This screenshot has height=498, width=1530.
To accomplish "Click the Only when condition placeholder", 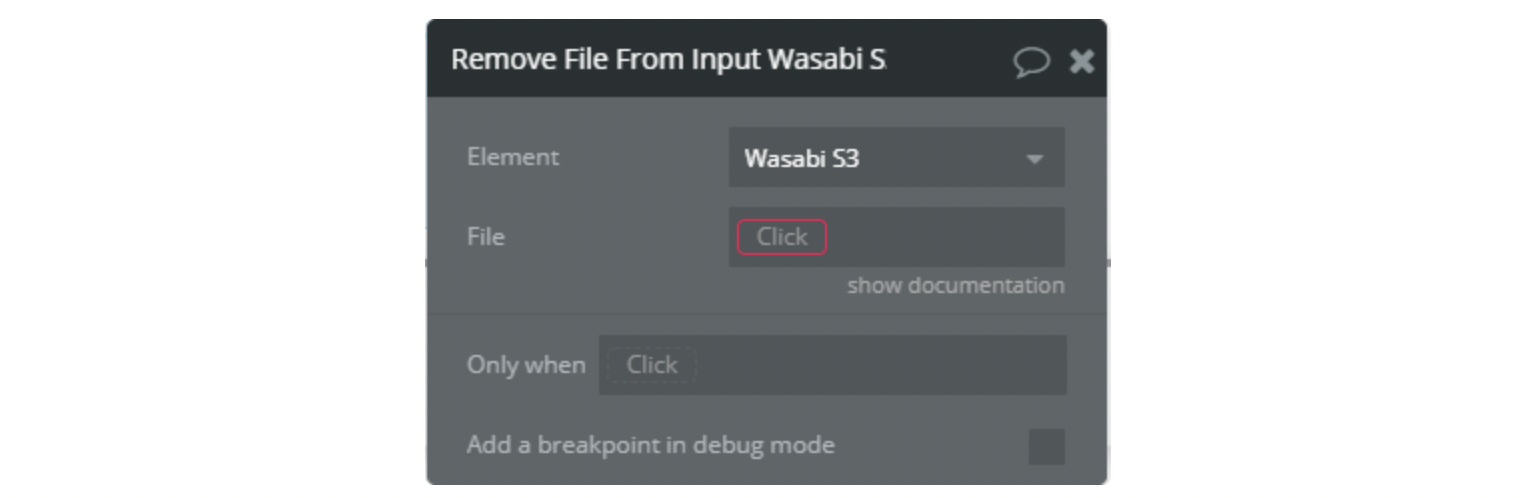I will (x=651, y=365).
